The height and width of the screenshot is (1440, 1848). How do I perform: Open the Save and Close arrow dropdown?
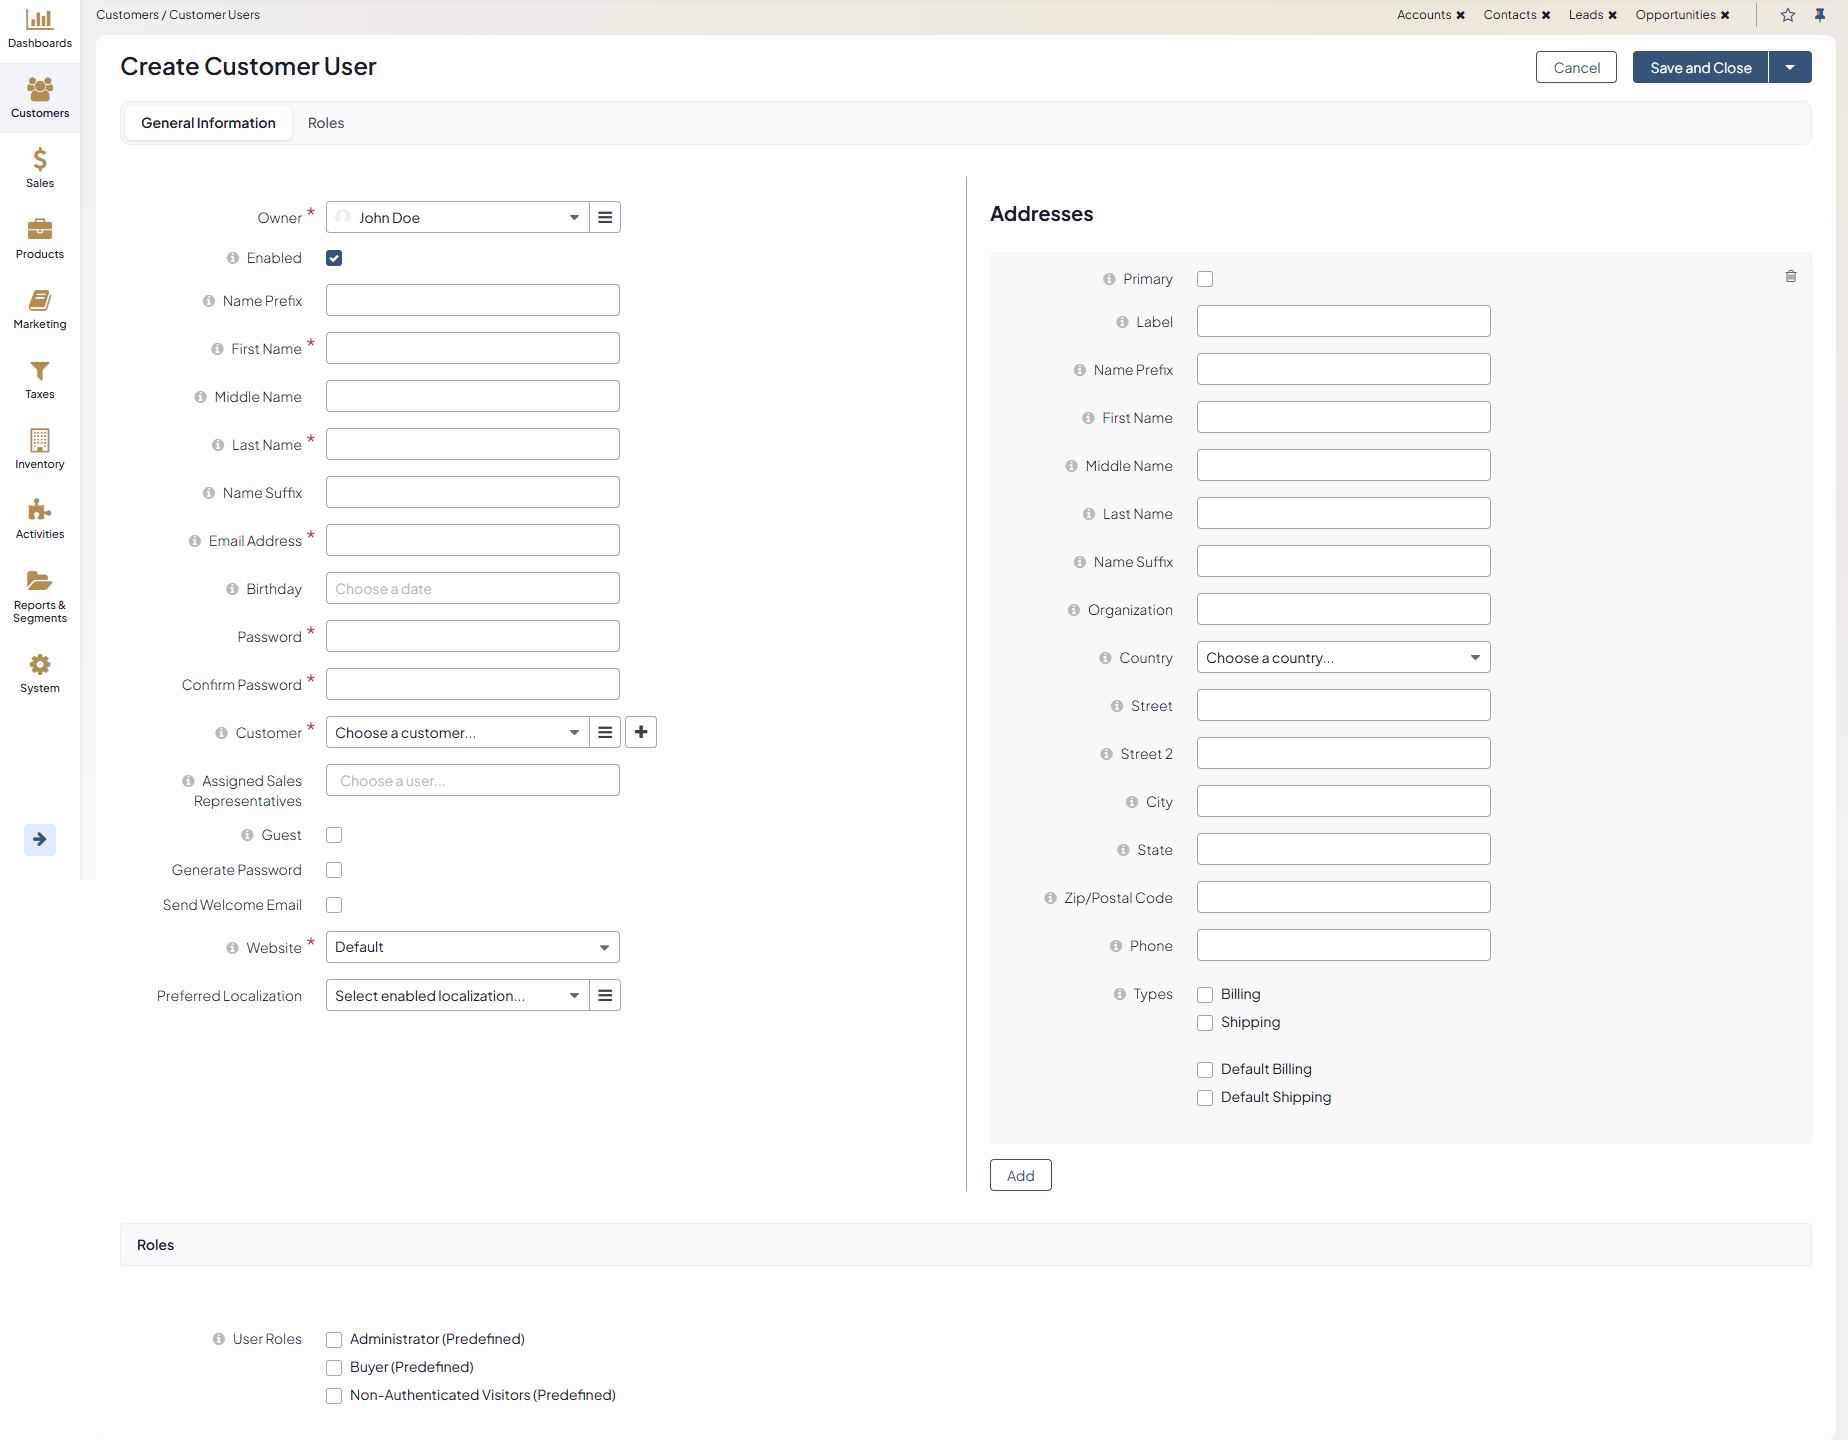coord(1790,68)
